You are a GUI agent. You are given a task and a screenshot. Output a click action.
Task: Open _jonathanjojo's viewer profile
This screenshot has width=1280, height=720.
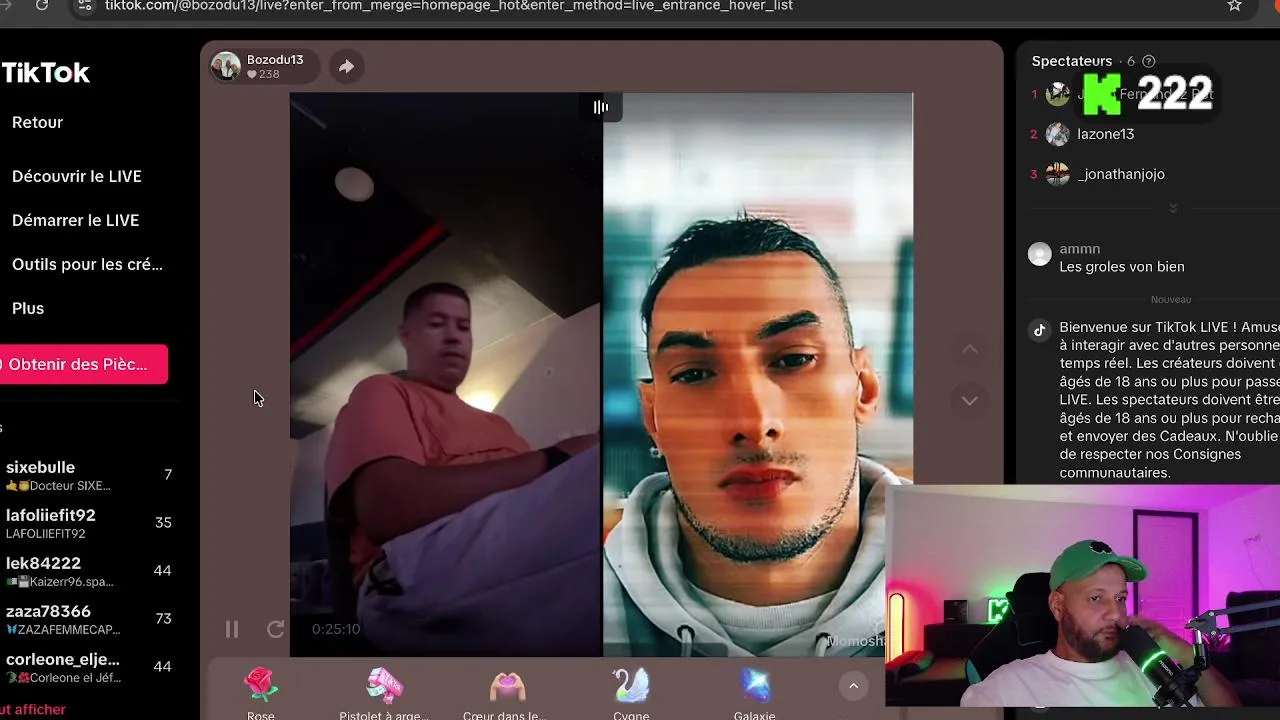coord(1121,174)
